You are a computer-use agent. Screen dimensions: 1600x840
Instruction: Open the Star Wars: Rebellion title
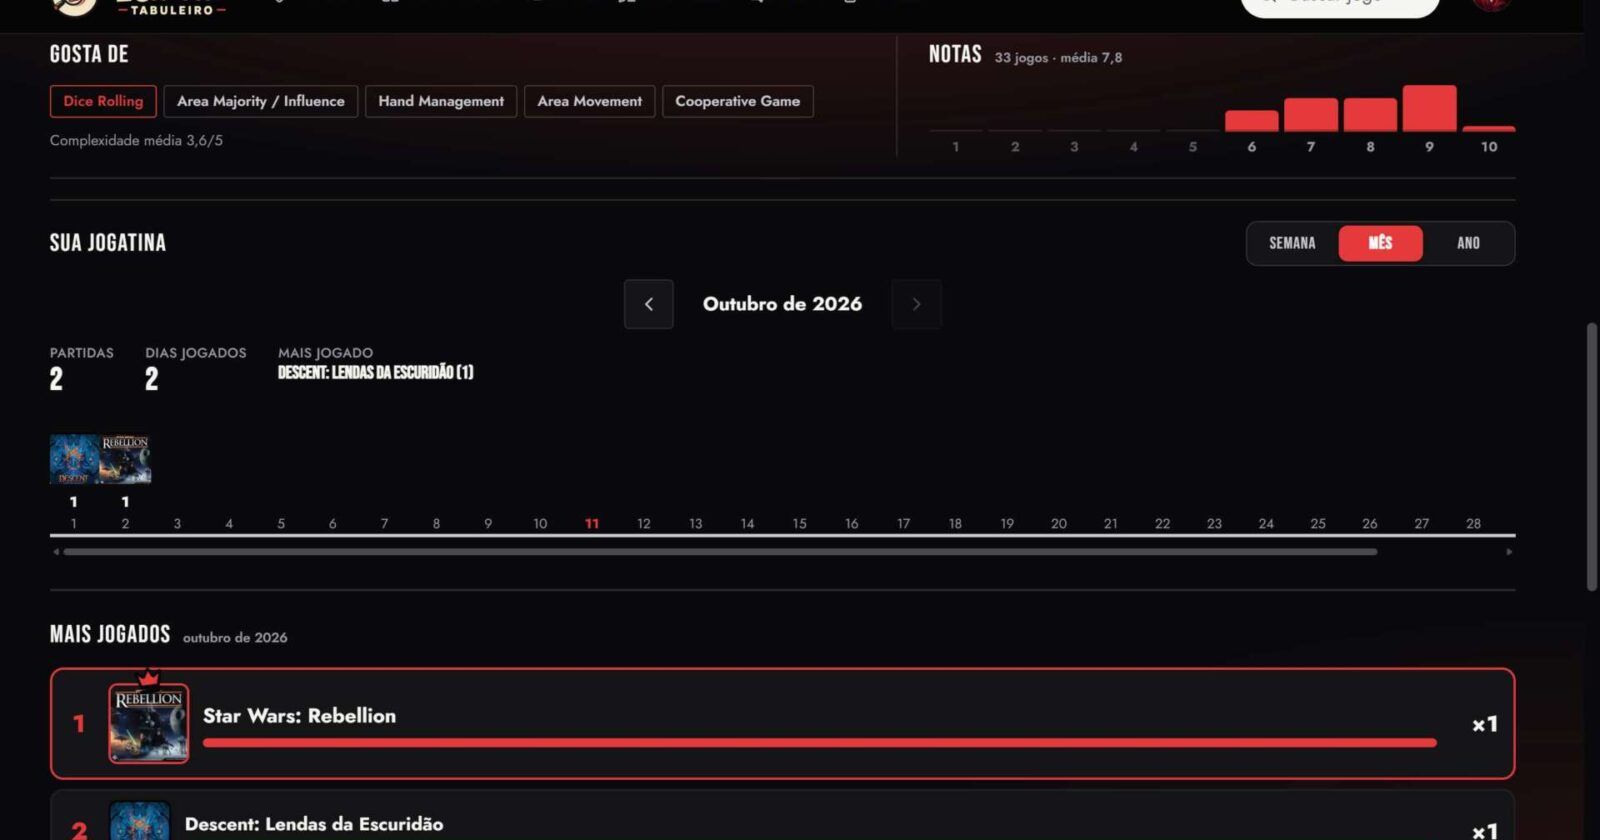(299, 715)
